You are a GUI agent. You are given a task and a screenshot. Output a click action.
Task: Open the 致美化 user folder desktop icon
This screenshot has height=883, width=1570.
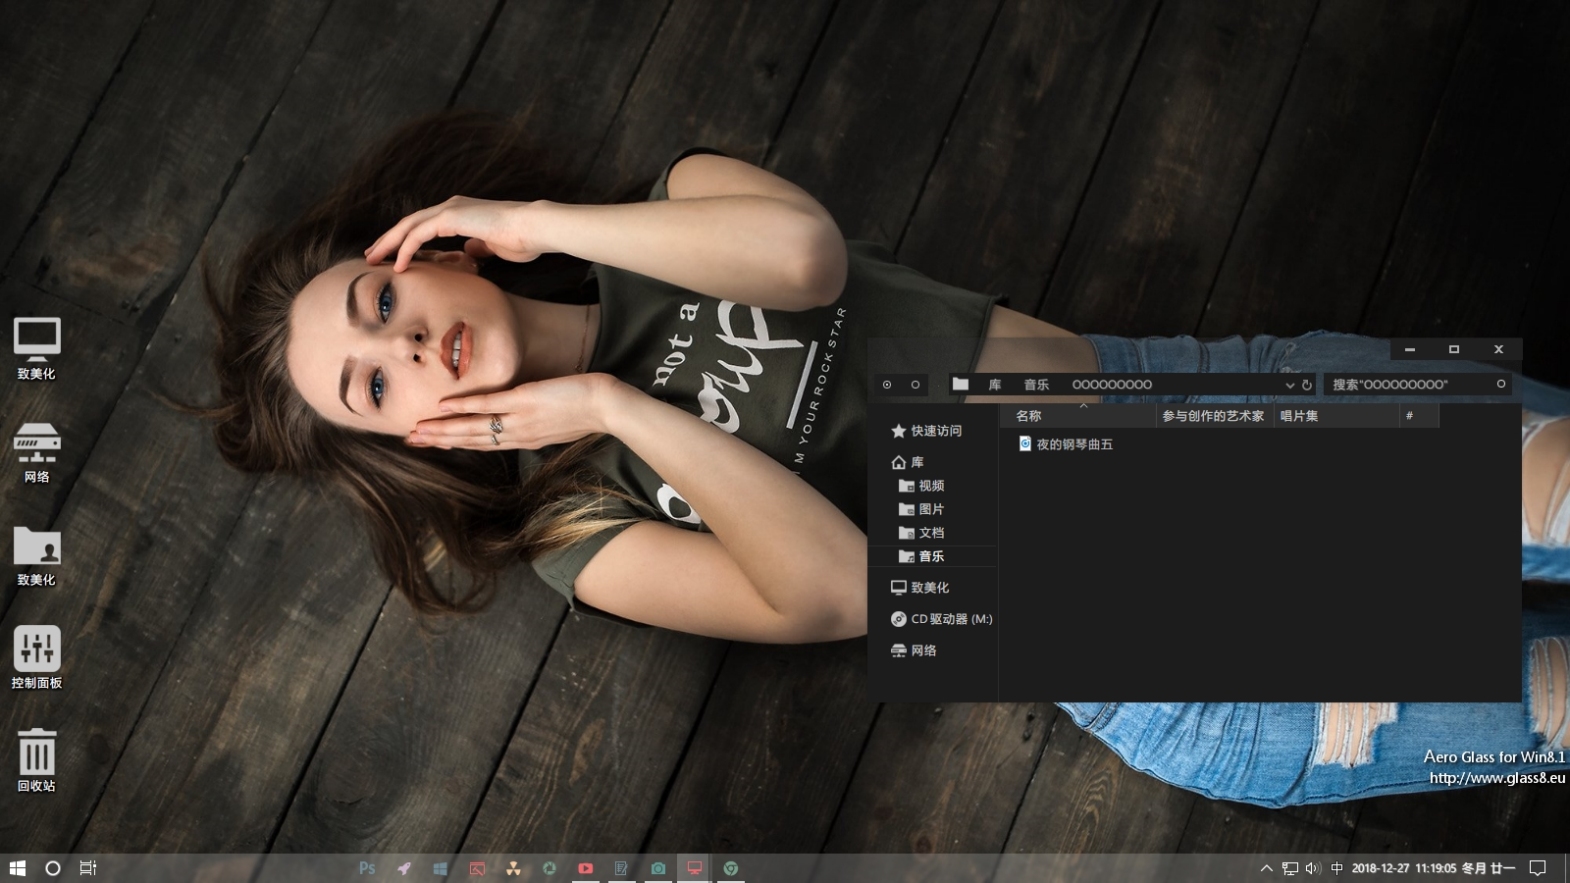pyautogui.click(x=37, y=555)
